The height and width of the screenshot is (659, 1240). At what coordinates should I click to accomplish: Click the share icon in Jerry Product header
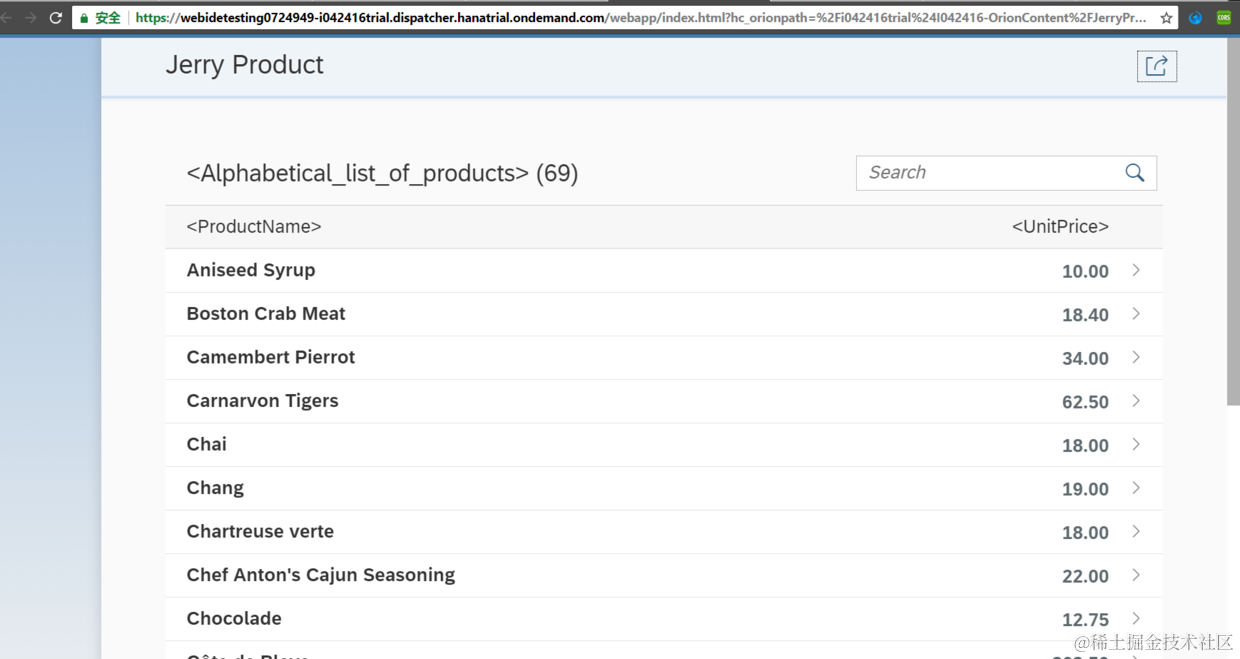tap(1156, 66)
